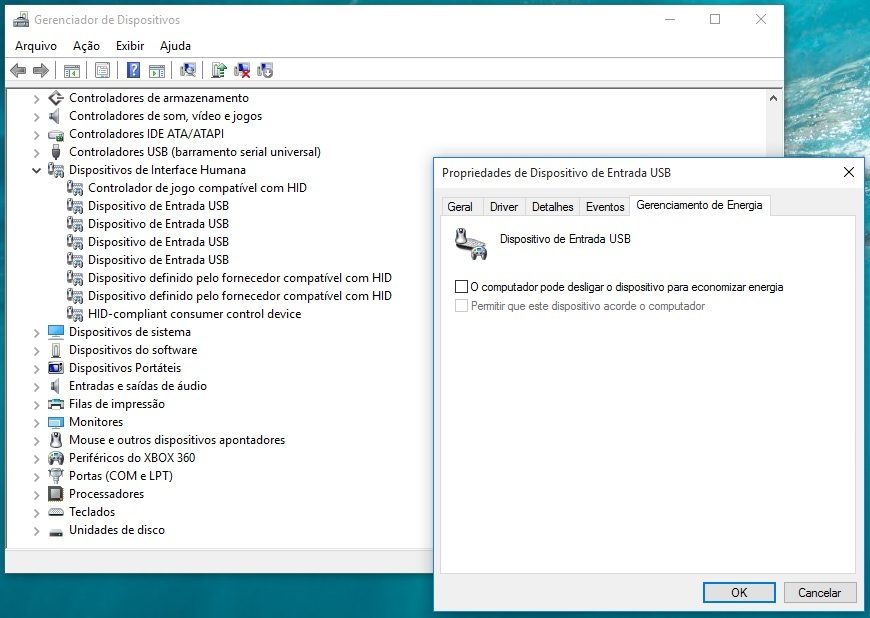
Task: Select 'Mouse e outros dispositivos apontadores' label
Action: tap(177, 440)
